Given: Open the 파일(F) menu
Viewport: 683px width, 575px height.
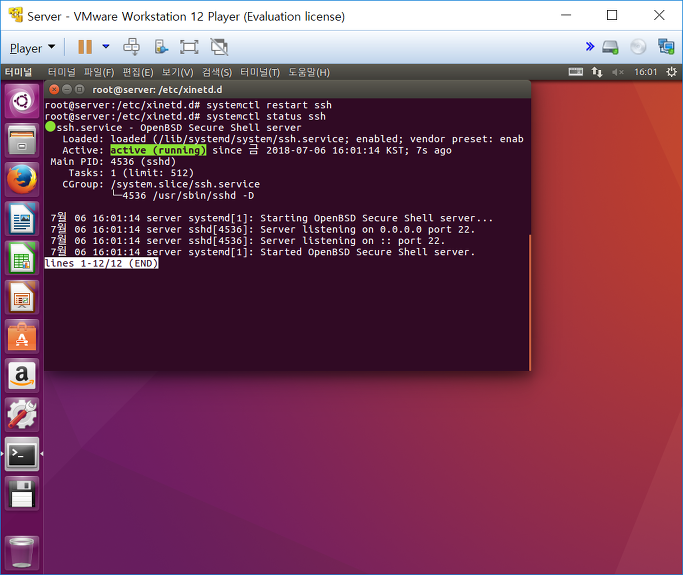Looking at the screenshot, I should point(99,72).
